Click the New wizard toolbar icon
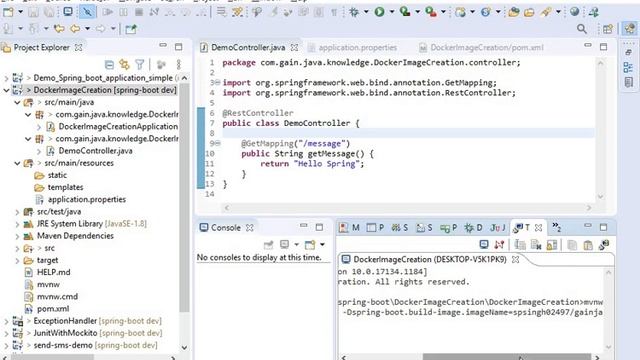Image resolution: width=640 pixels, height=360 pixels. tap(8, 12)
